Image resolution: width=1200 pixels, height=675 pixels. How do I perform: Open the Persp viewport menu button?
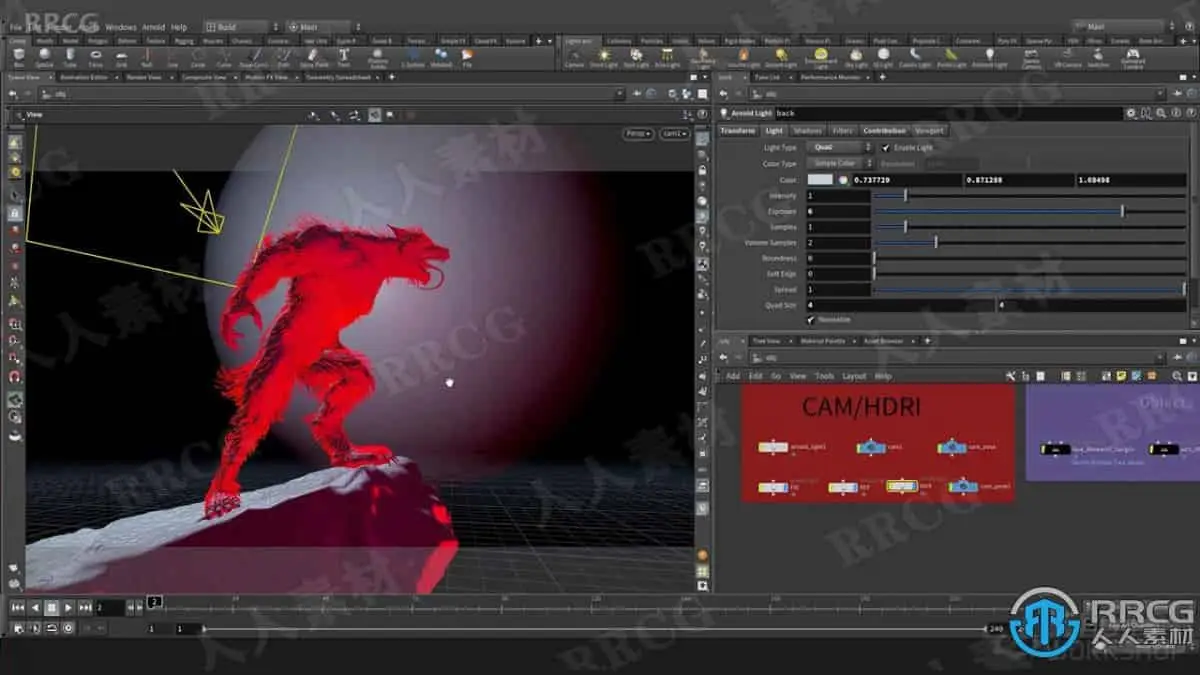coord(636,133)
